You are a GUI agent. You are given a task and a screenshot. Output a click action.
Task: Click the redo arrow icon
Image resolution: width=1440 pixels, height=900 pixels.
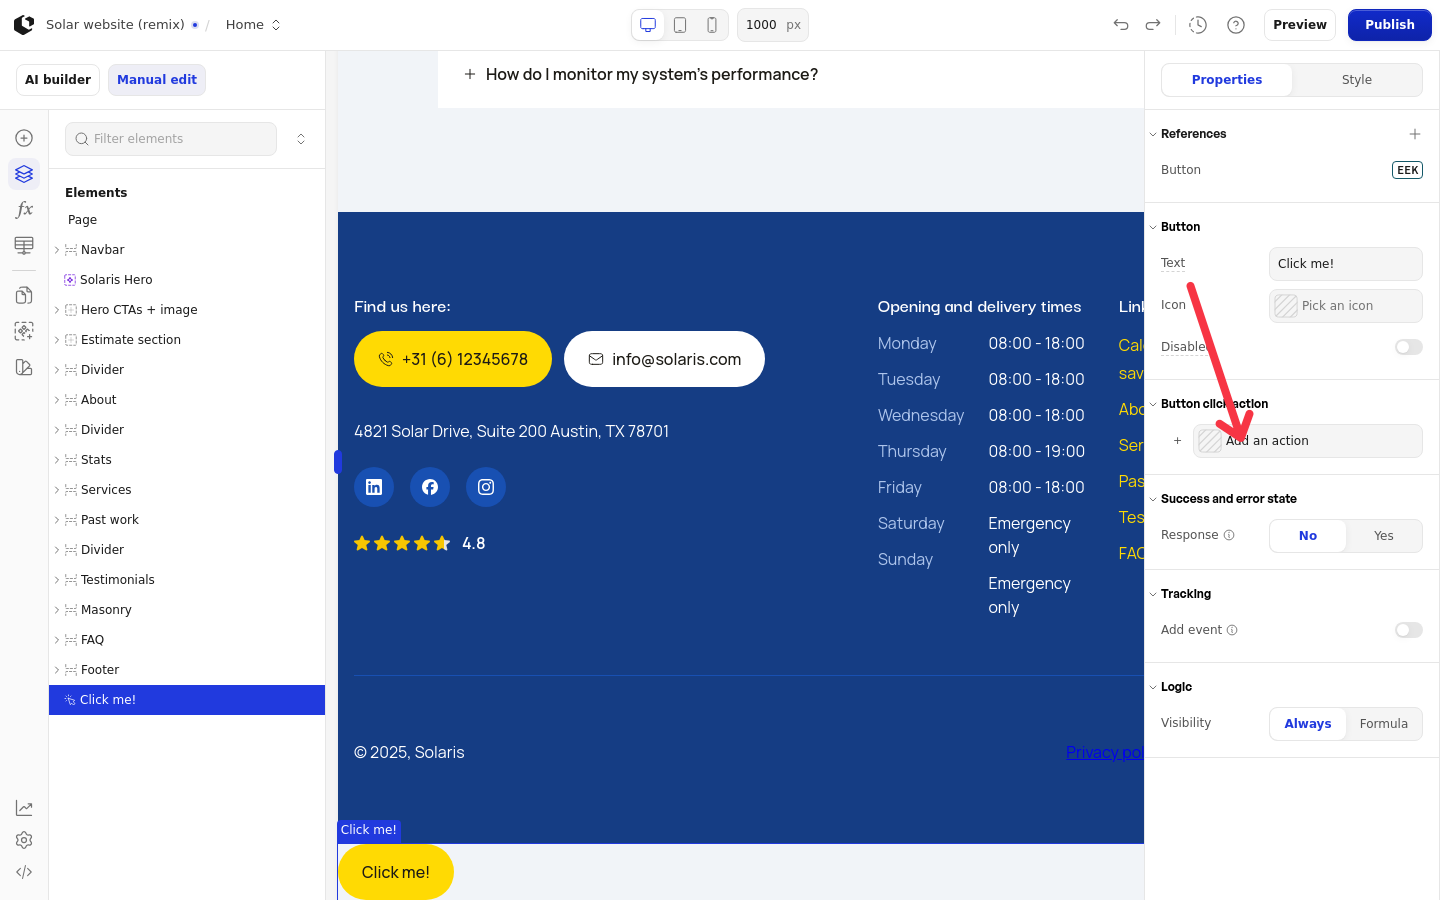click(1153, 25)
